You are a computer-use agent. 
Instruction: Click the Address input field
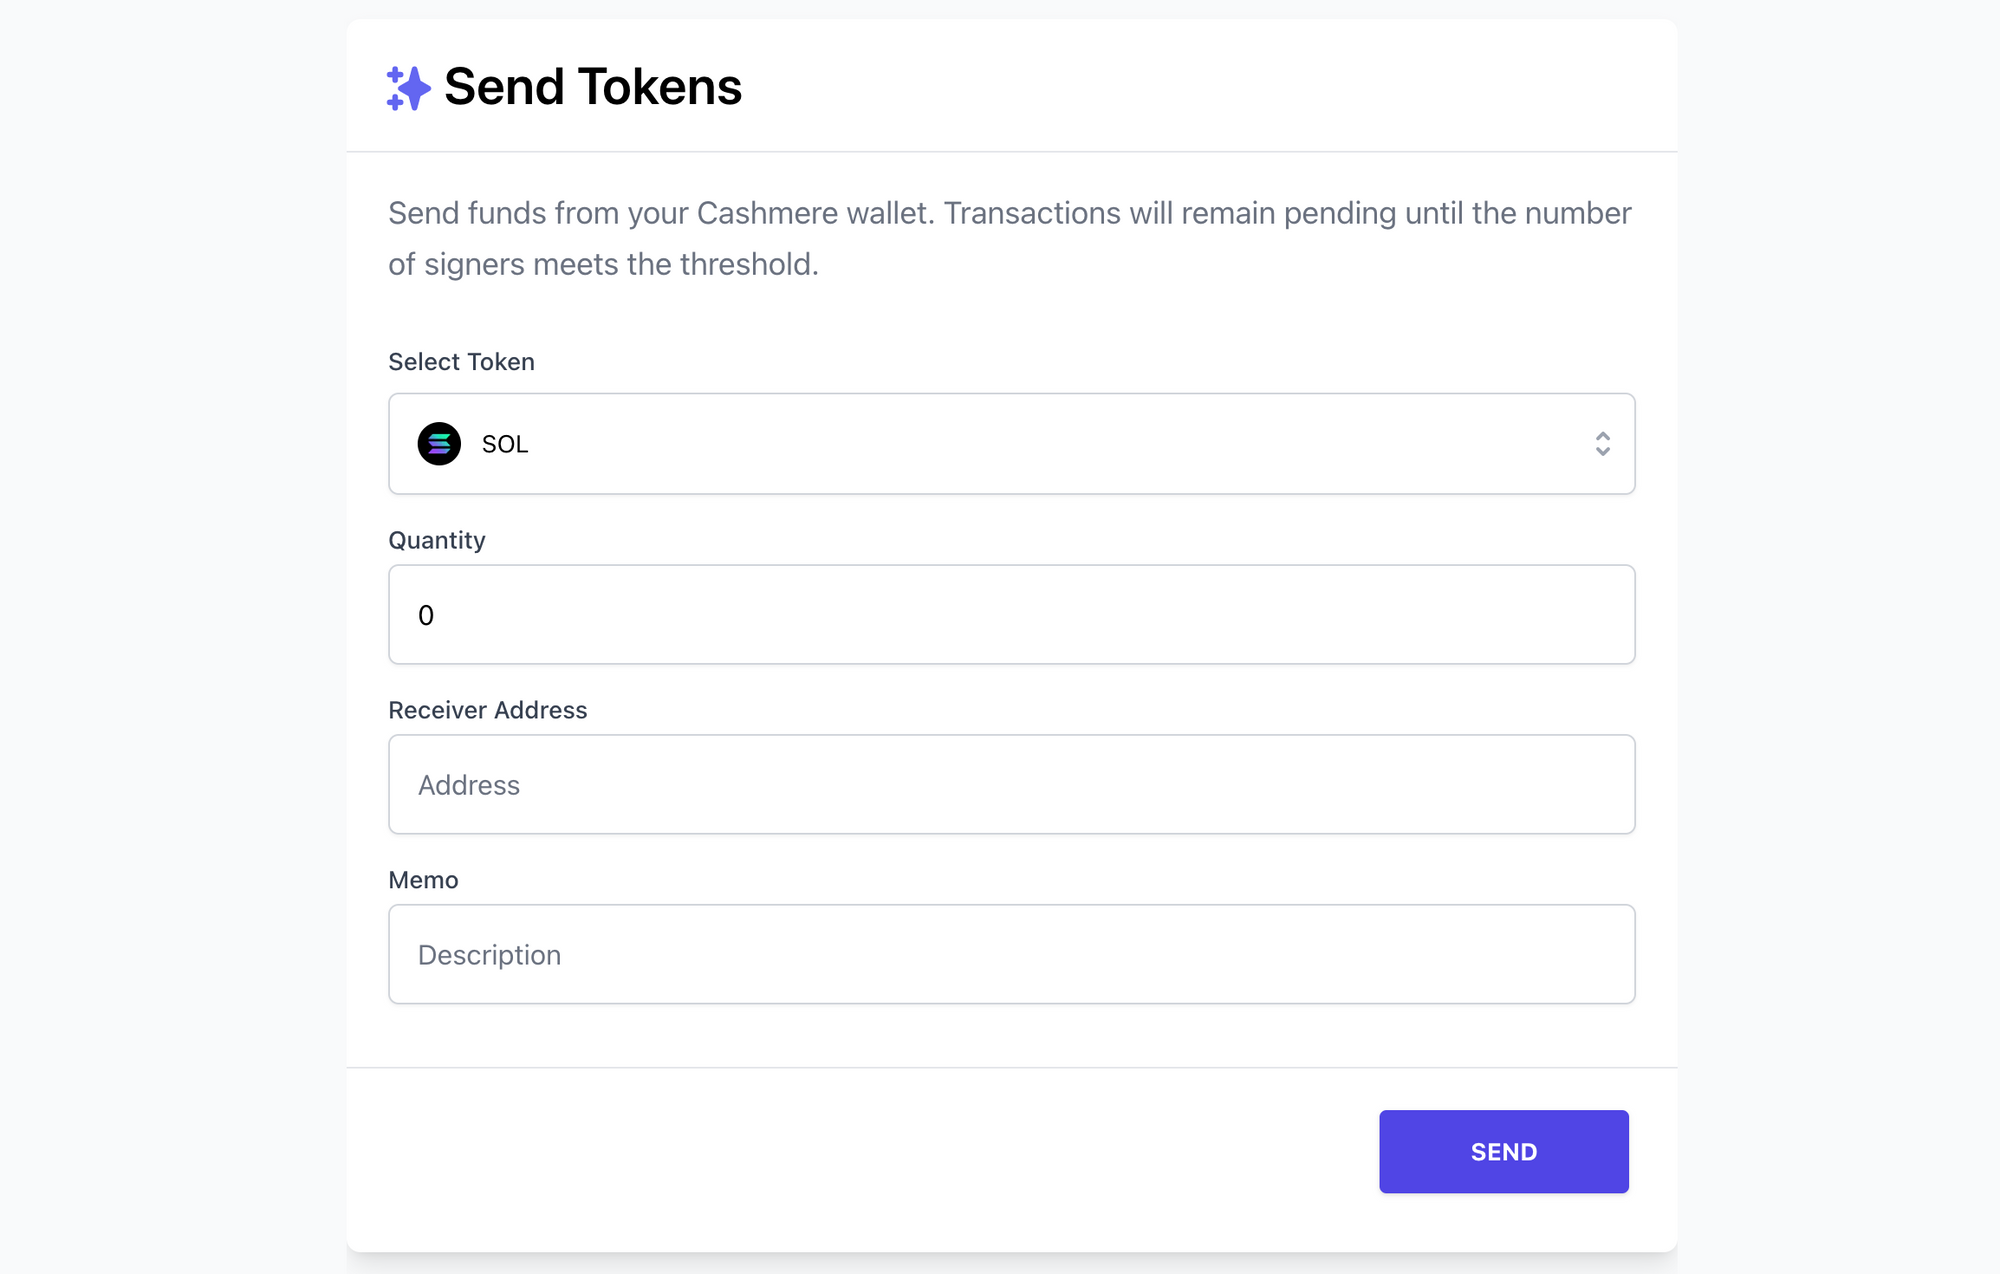tap(1011, 784)
